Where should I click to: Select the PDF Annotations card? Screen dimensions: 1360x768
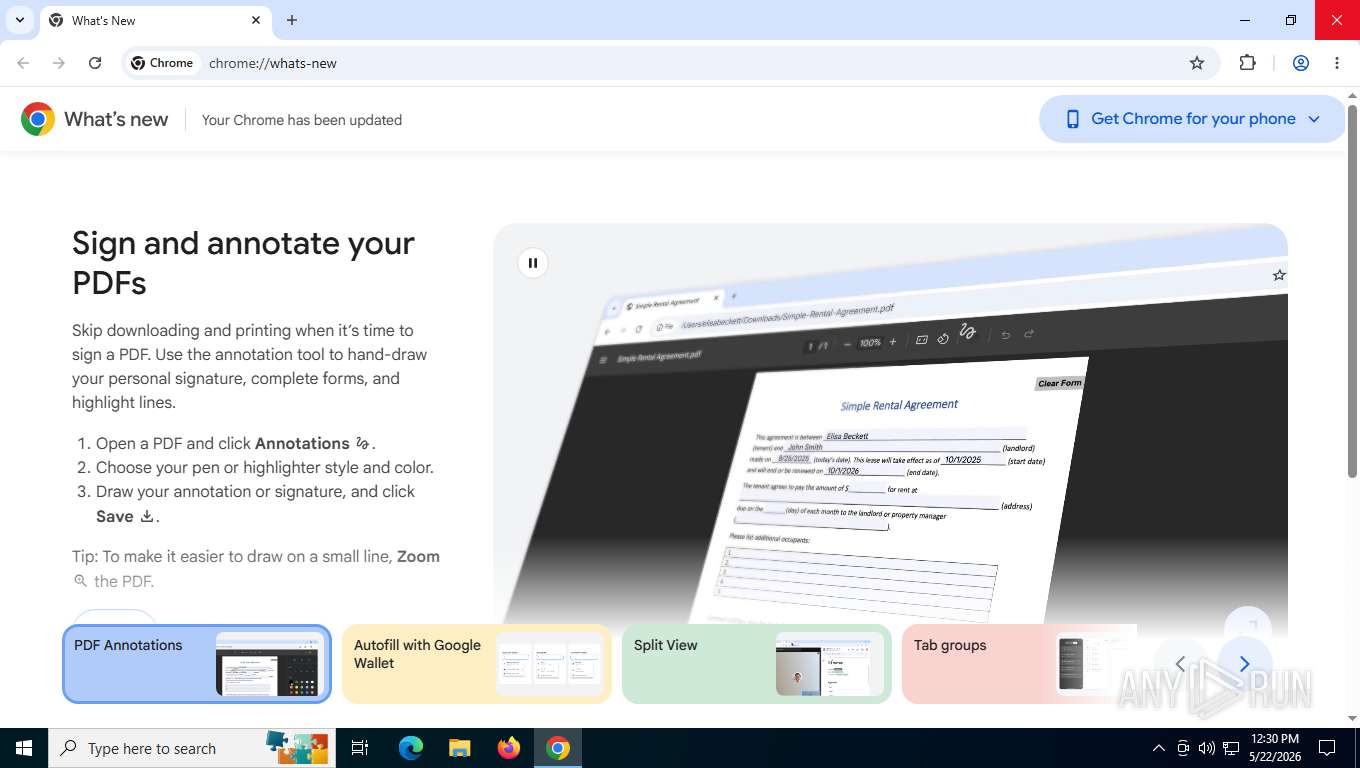(x=197, y=664)
